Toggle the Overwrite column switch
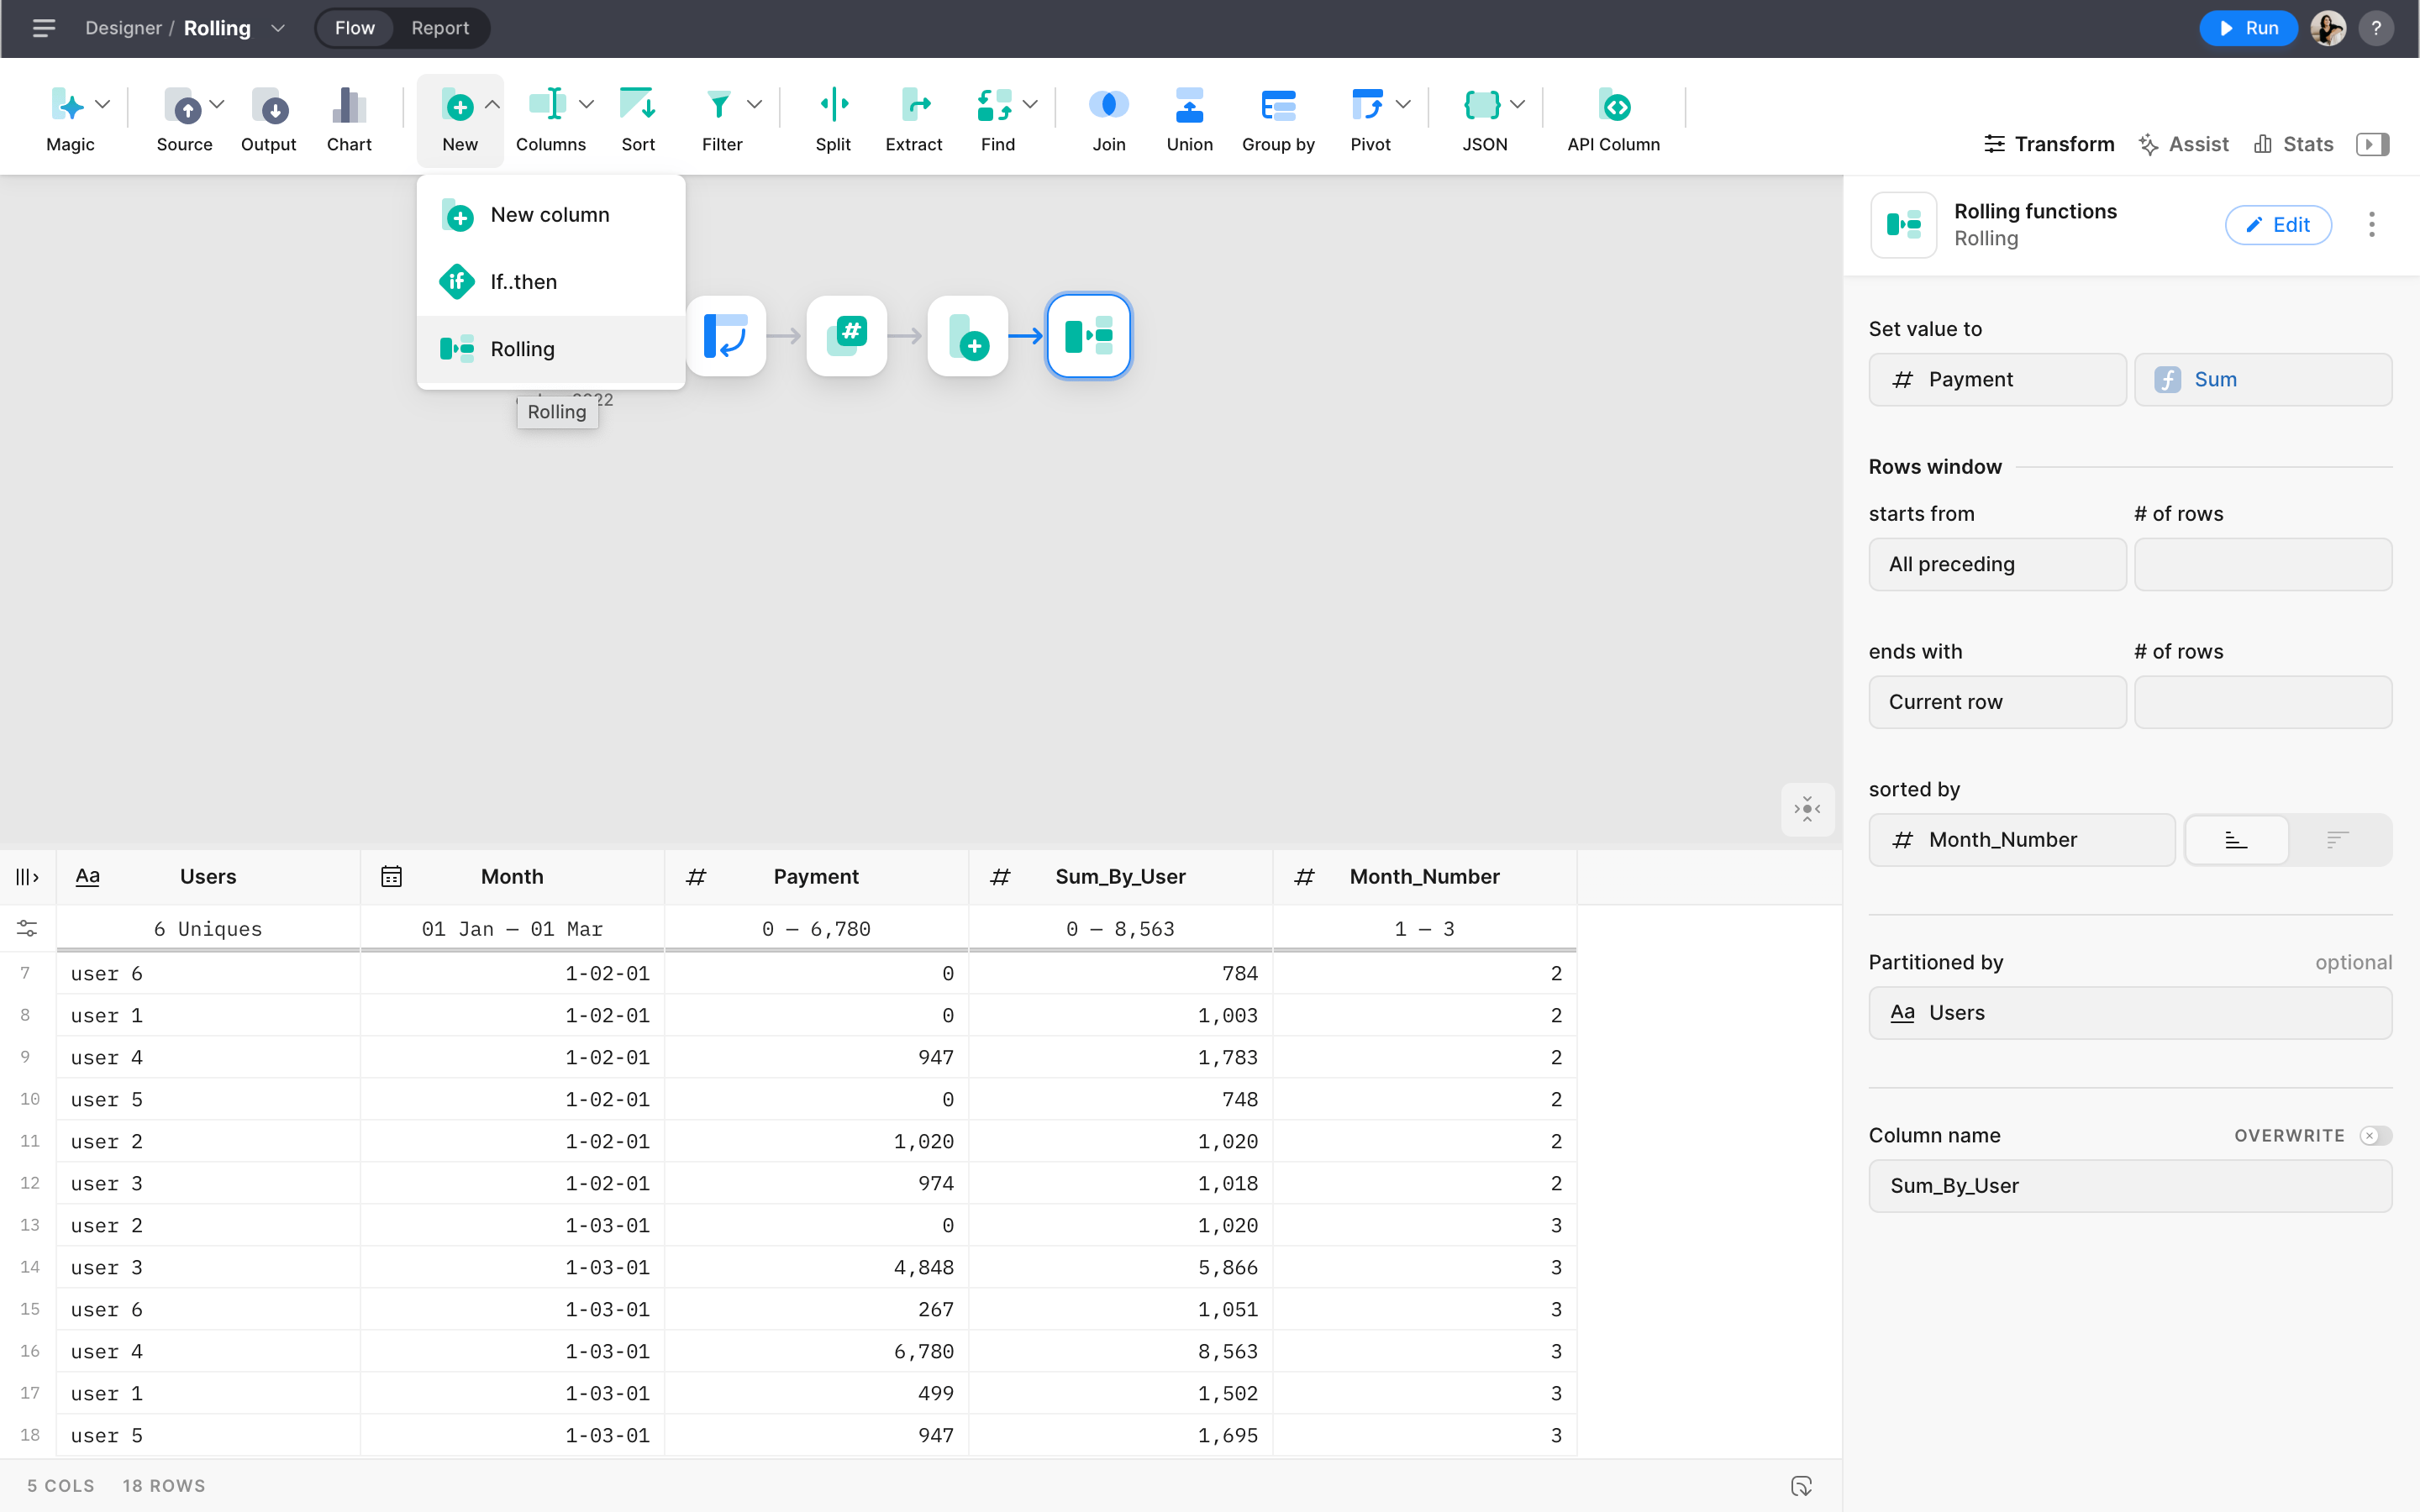This screenshot has width=2420, height=1512. [x=2374, y=1135]
